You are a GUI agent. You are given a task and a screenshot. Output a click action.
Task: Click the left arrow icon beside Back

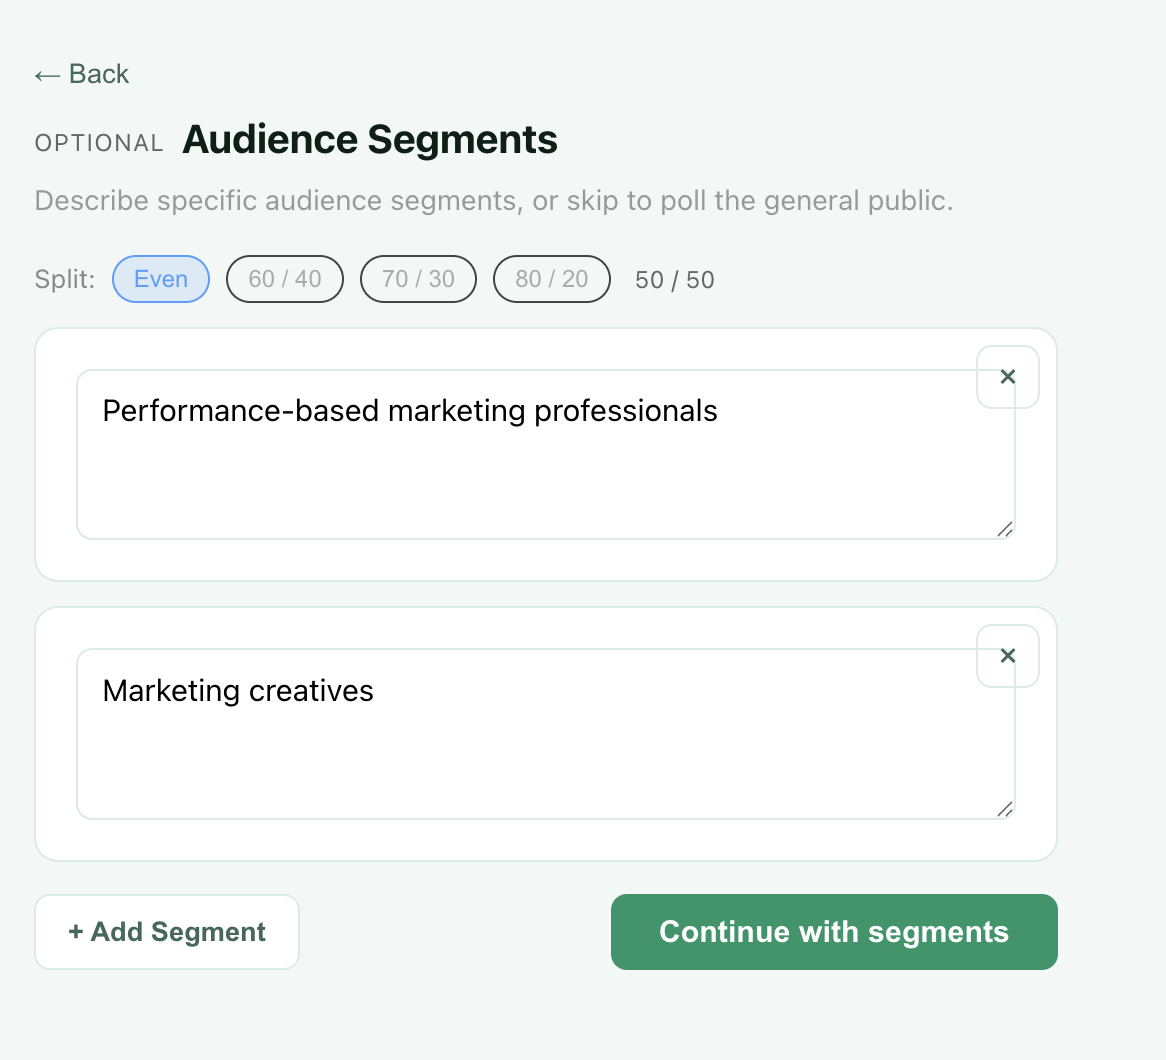coord(47,75)
